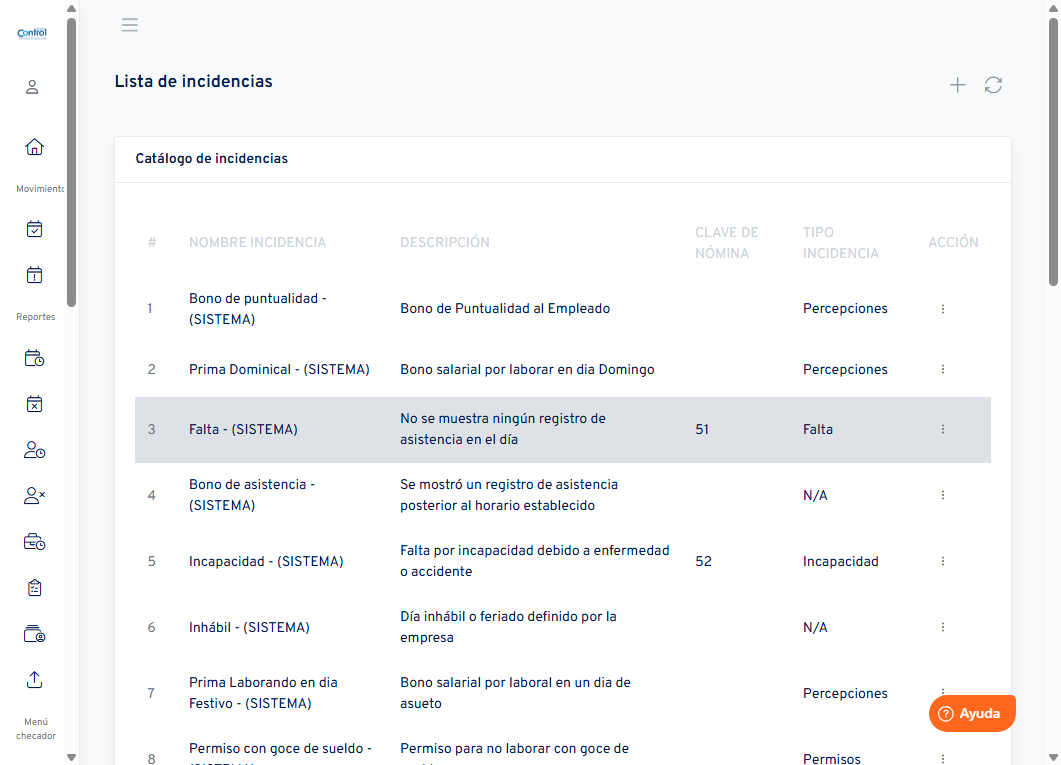
Task: Click the main page vertical scrollbar thumb
Action: tap(1053, 152)
